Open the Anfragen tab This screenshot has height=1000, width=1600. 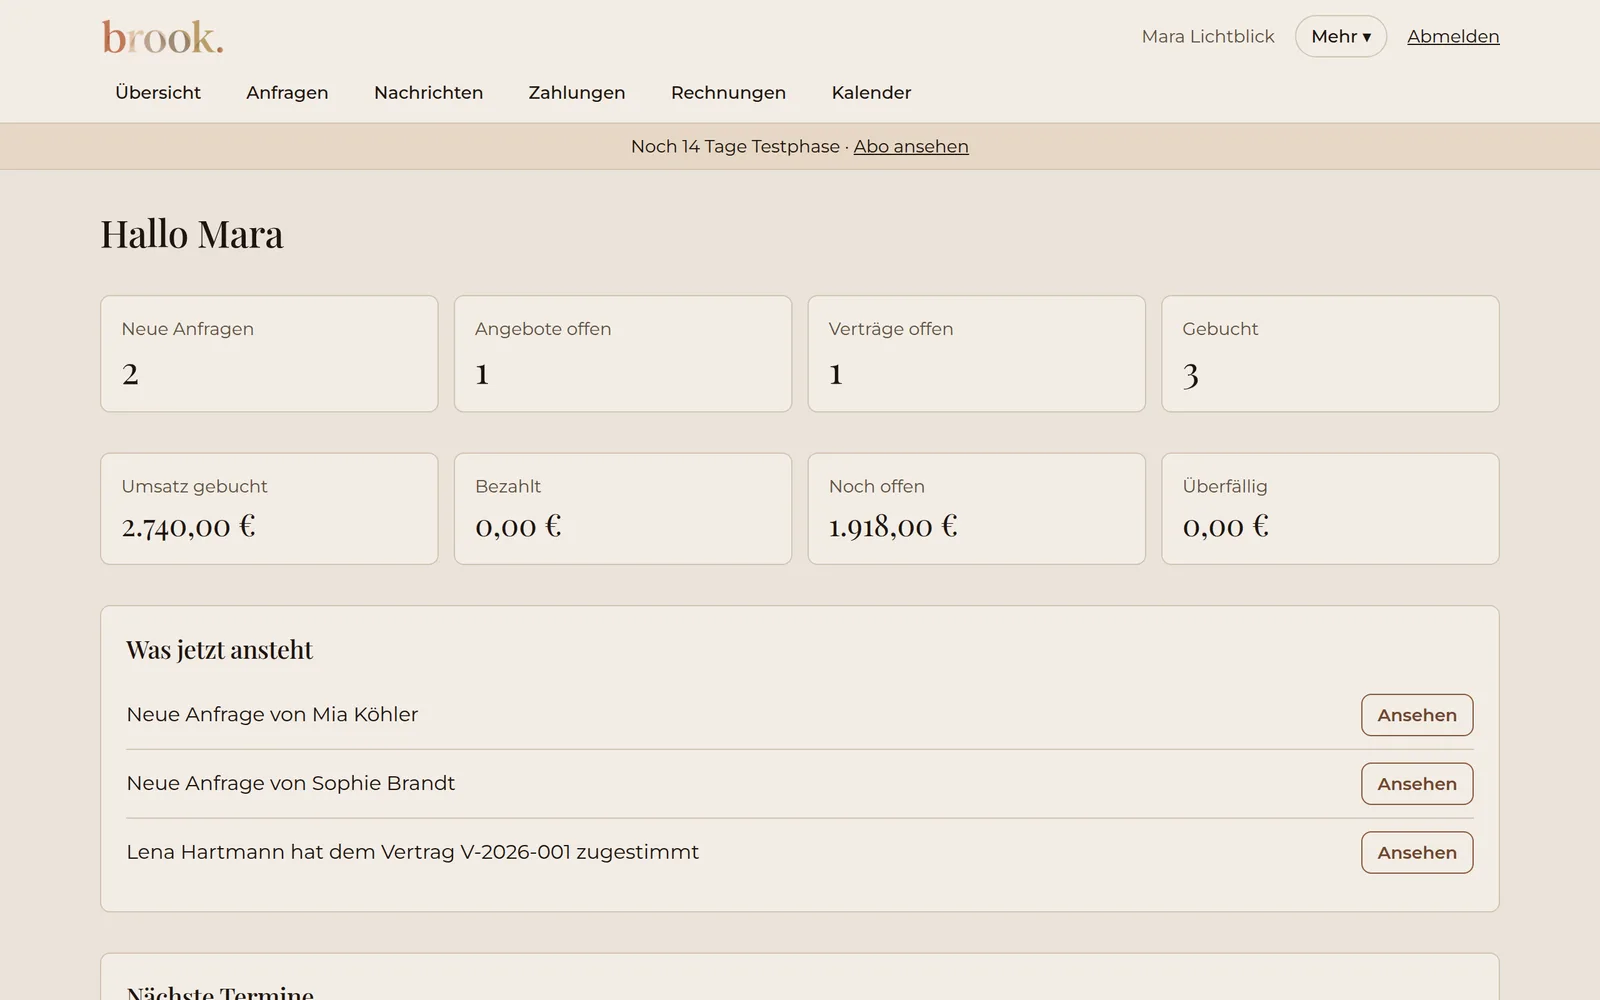coord(287,92)
